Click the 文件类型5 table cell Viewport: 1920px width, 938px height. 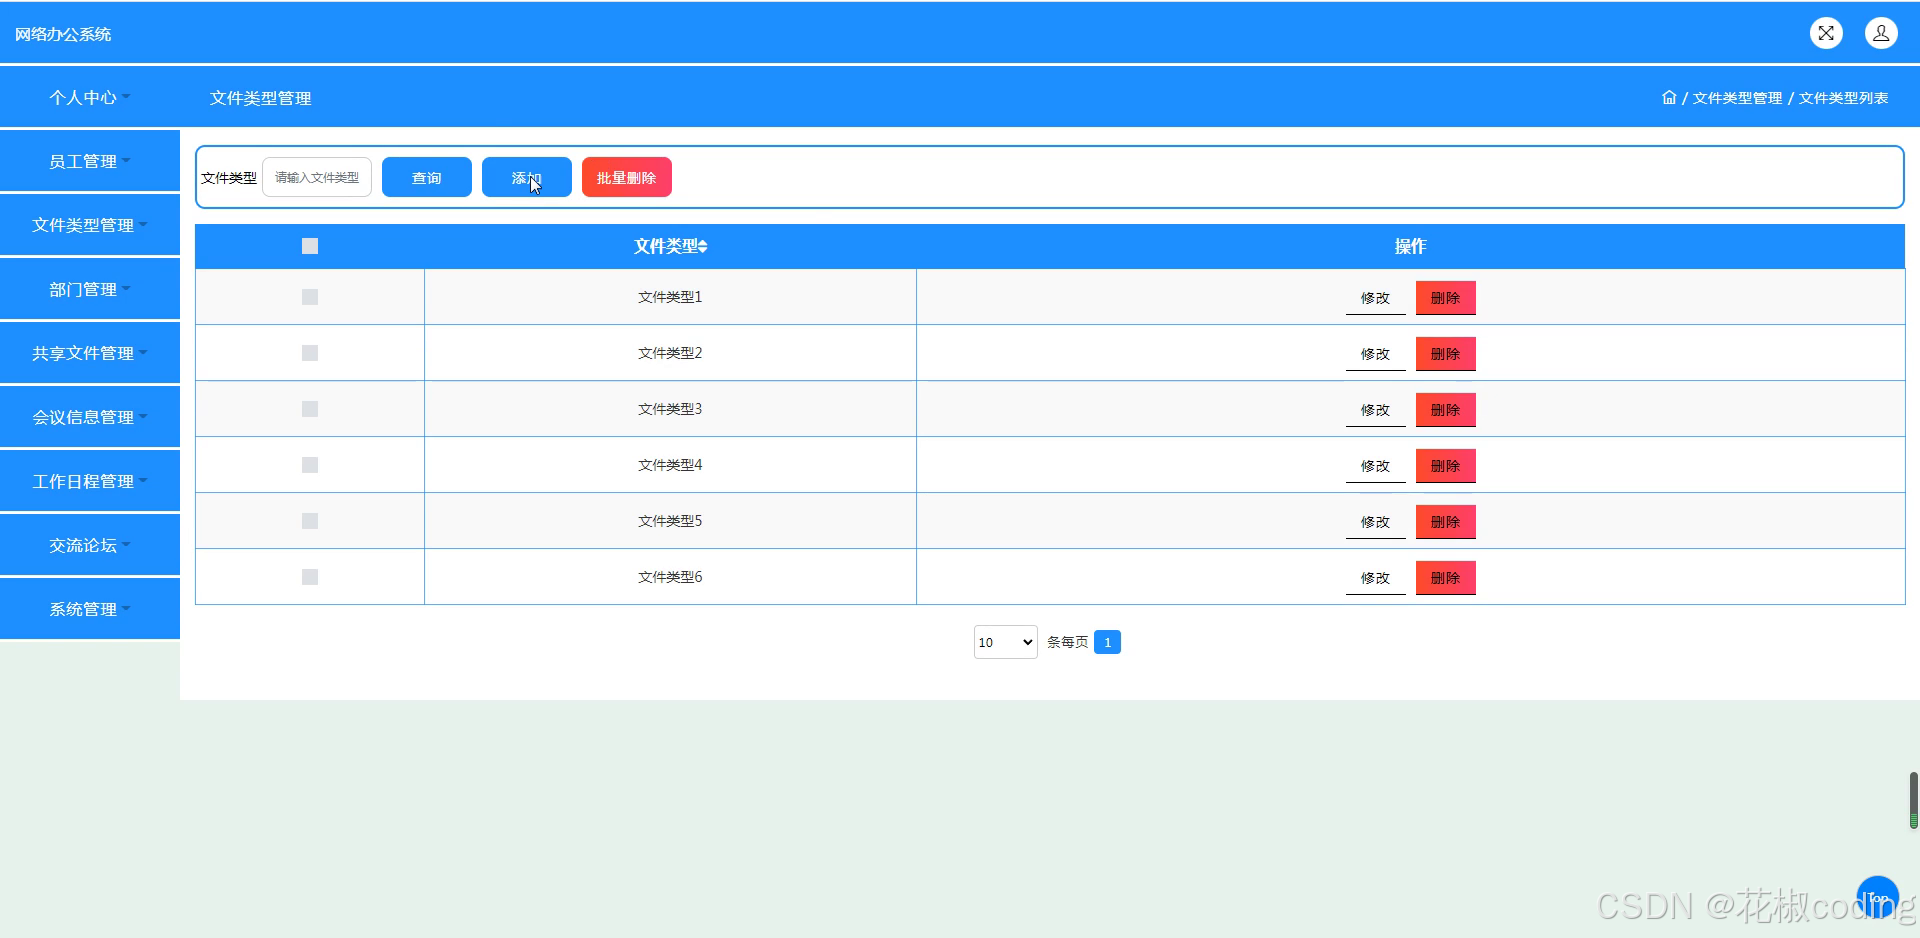[670, 521]
